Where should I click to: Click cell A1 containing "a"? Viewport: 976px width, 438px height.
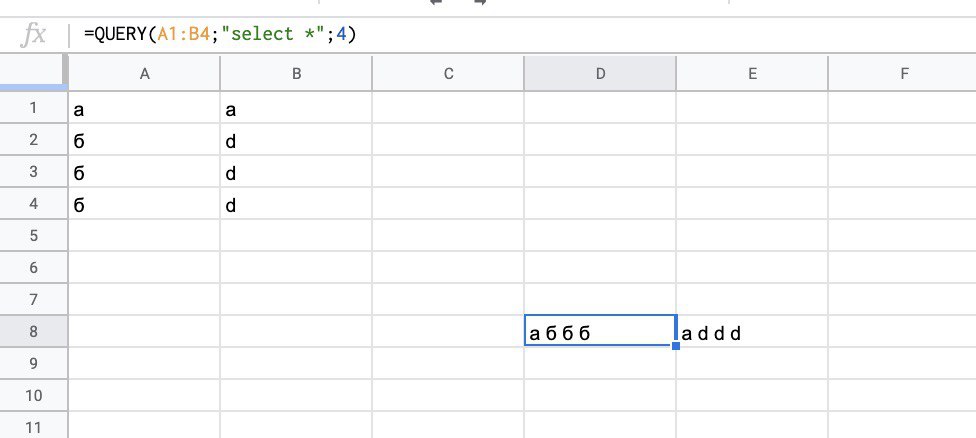[144, 108]
